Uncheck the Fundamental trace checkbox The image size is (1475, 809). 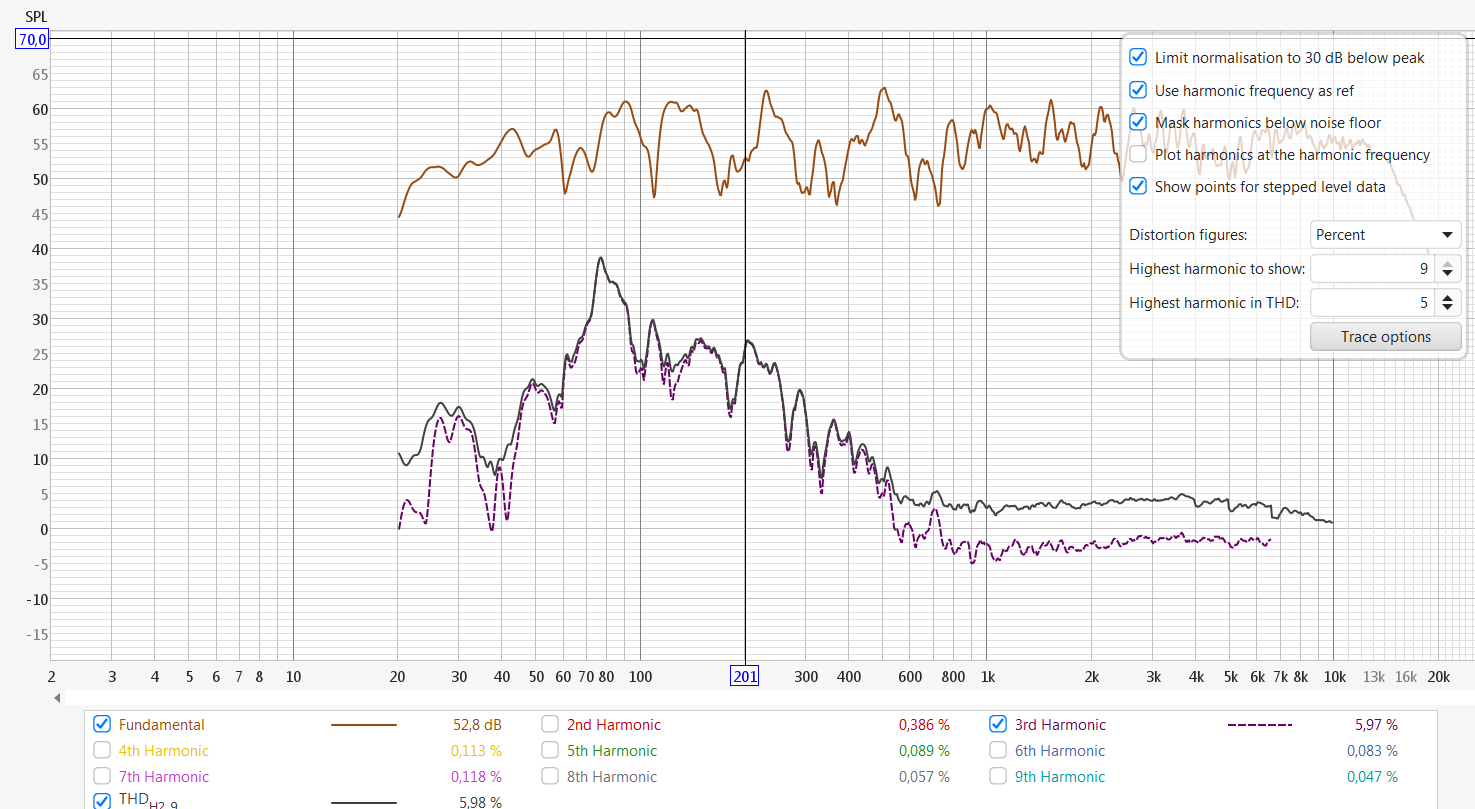[x=102, y=724]
